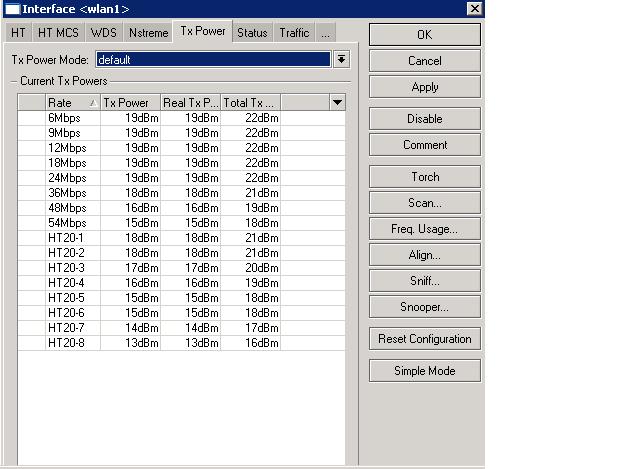Open the Nstreme tab
This screenshot has width=640, height=469.
149,33
